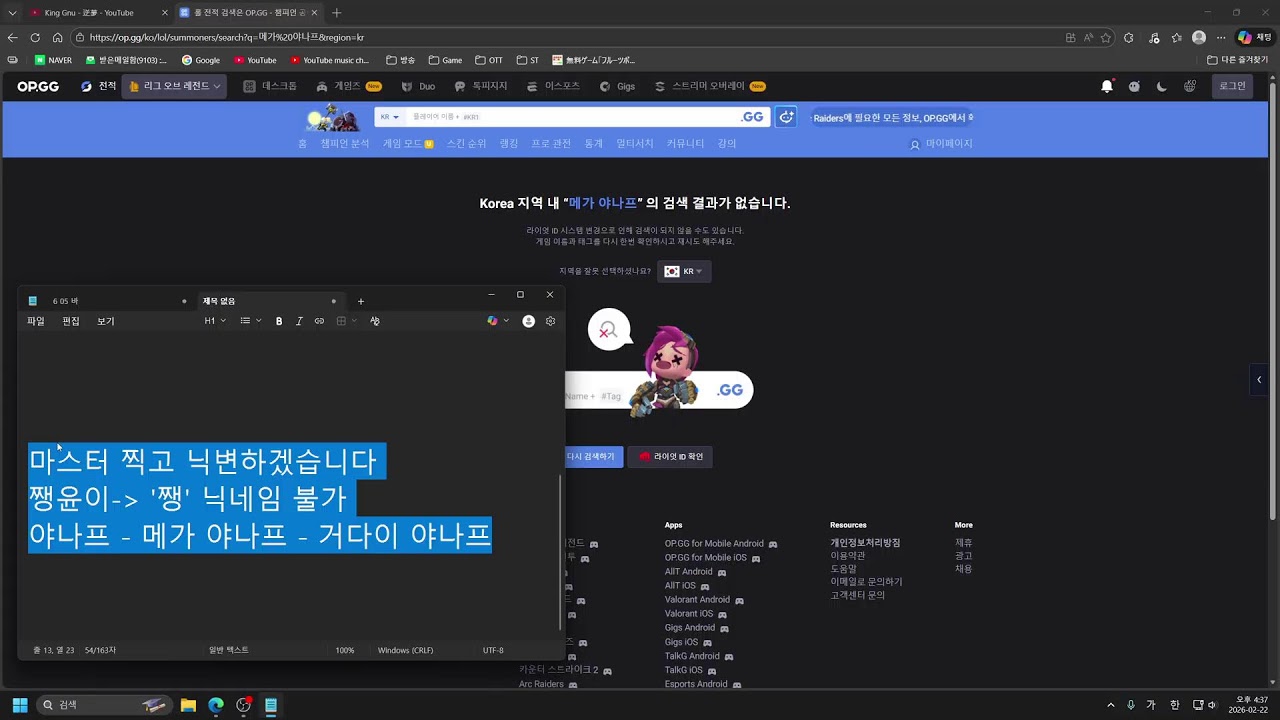Open the Game bookmarks folder
This screenshot has width=1280, height=720.
tap(445, 60)
